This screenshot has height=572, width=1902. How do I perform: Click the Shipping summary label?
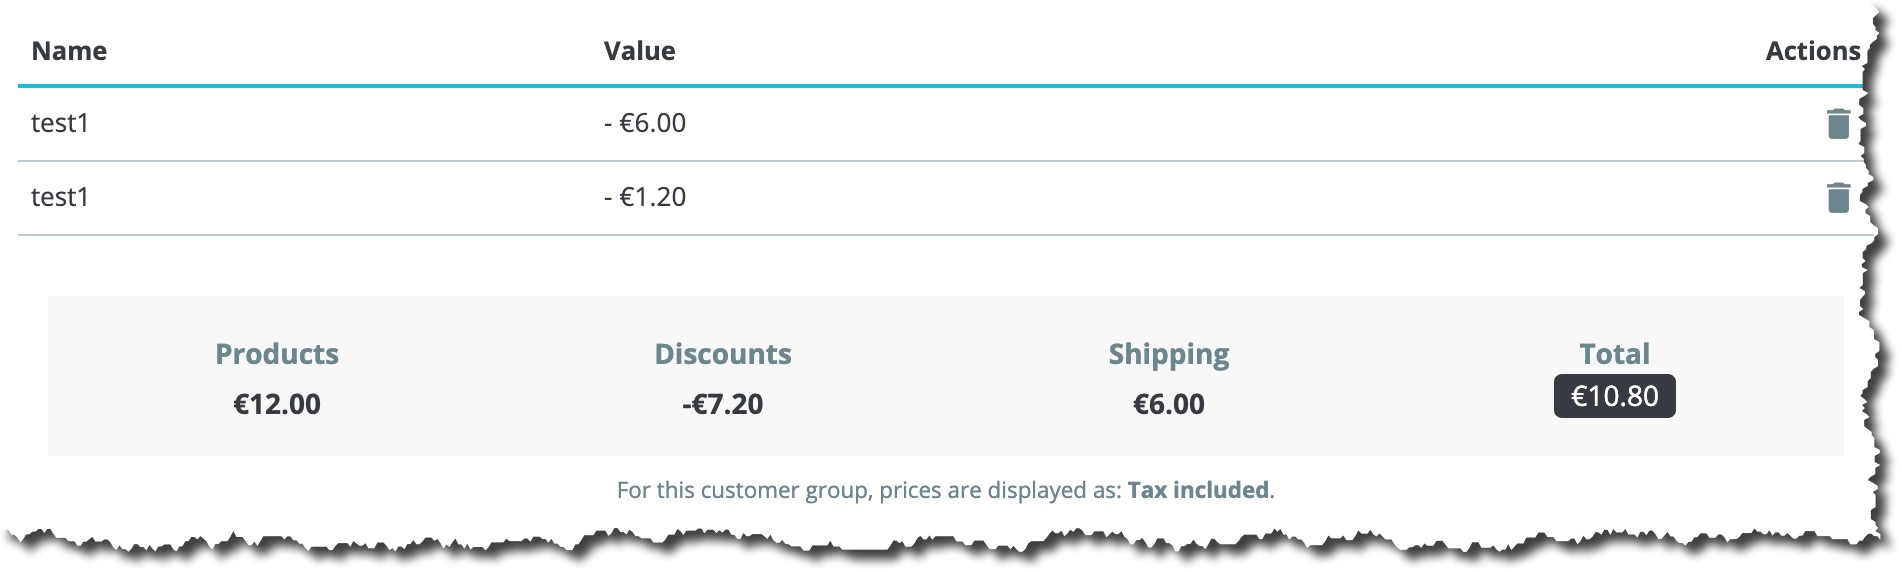1169,355
